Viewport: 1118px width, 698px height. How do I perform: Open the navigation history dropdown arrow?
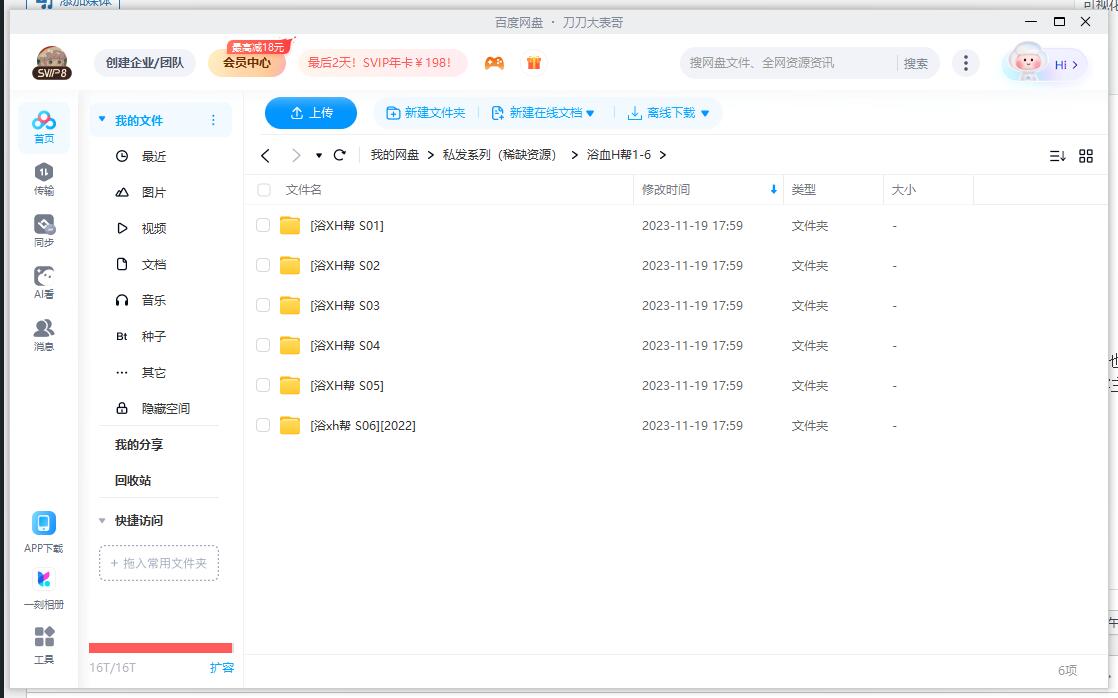(x=319, y=155)
